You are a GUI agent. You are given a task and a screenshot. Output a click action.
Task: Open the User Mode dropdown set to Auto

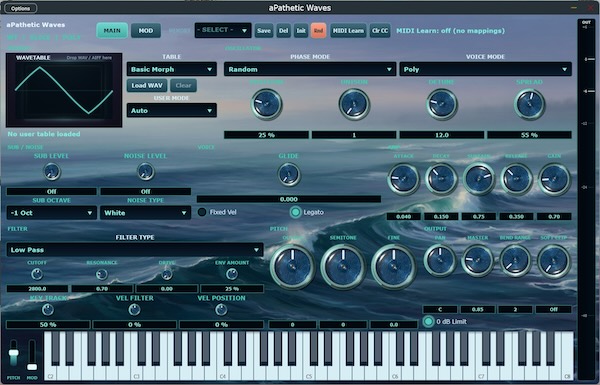171,111
